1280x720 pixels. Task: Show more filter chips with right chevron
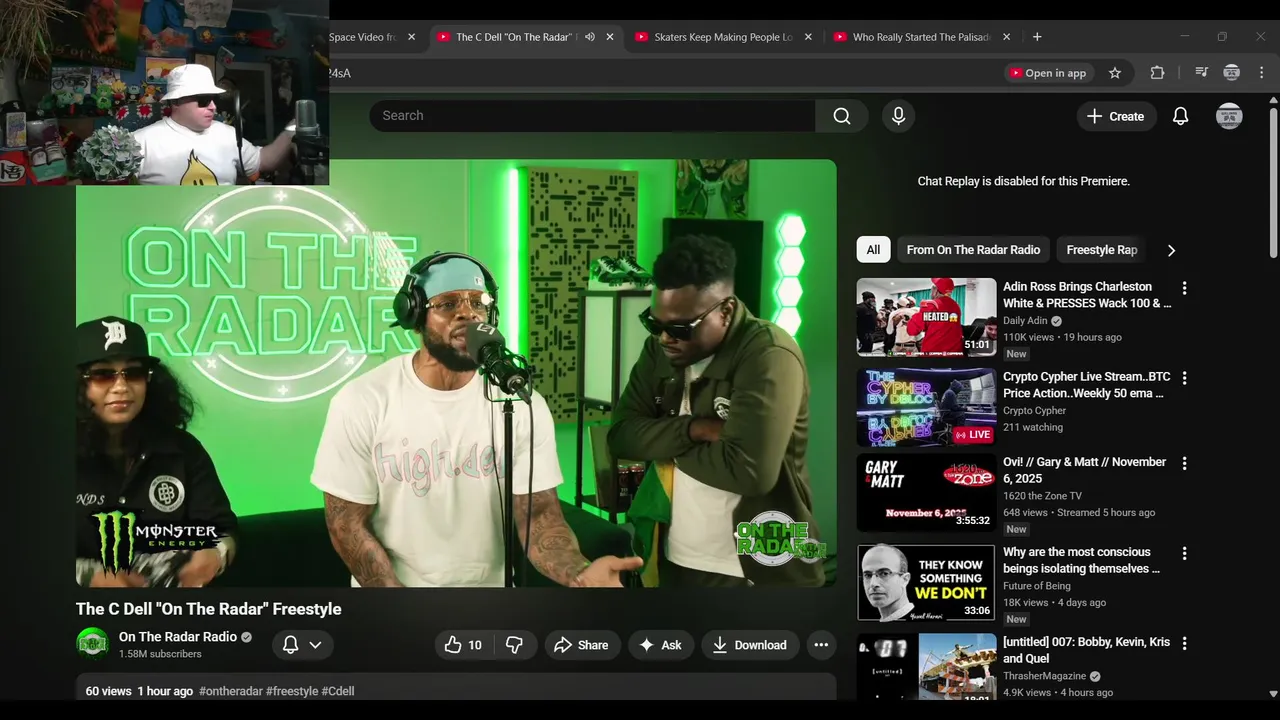[x=1171, y=250]
